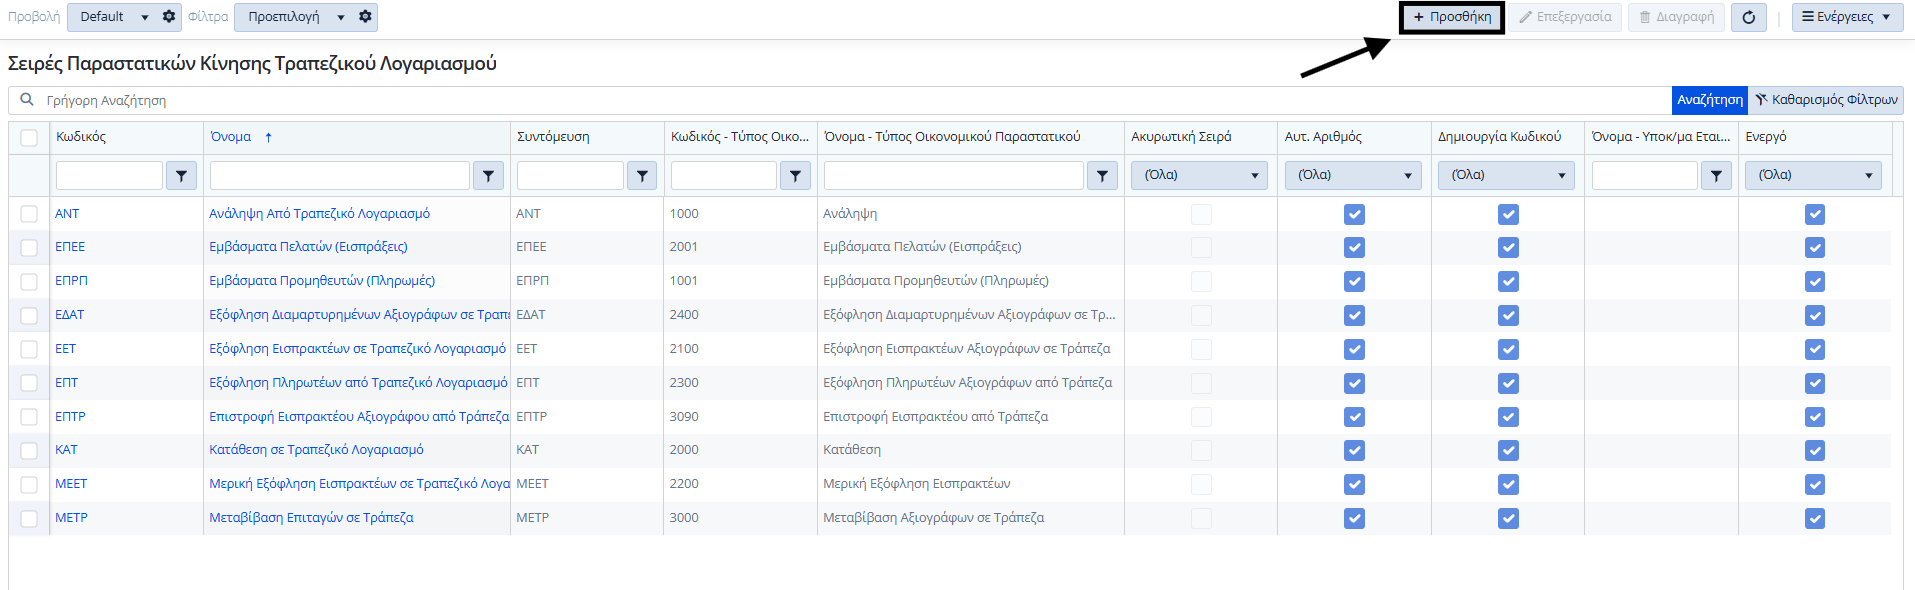
Task: Click Καθαρισμός Φίλτρων button
Action: 1826,100
